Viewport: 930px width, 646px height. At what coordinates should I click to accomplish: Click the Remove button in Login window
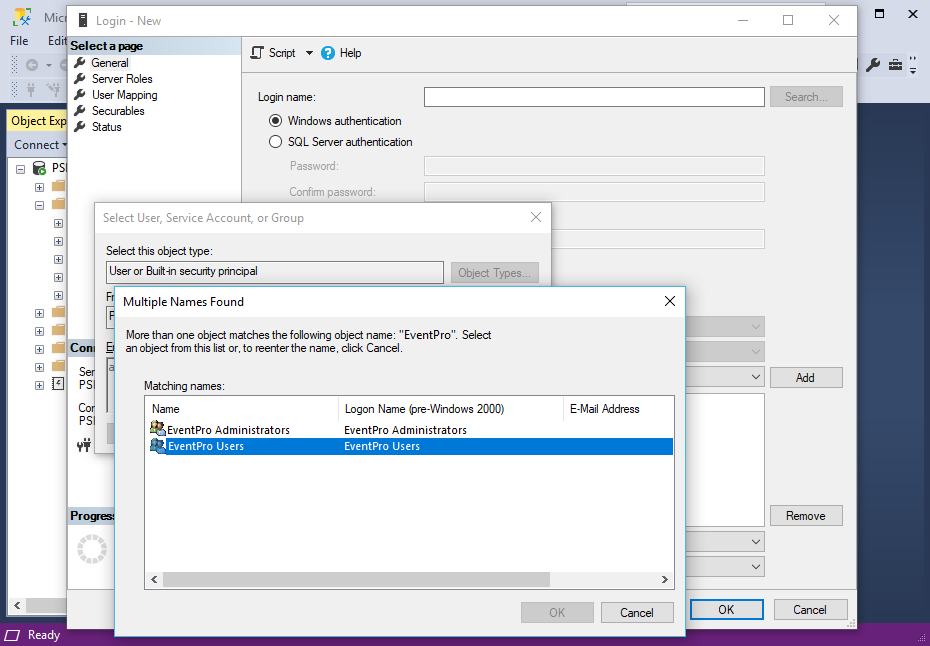click(806, 515)
